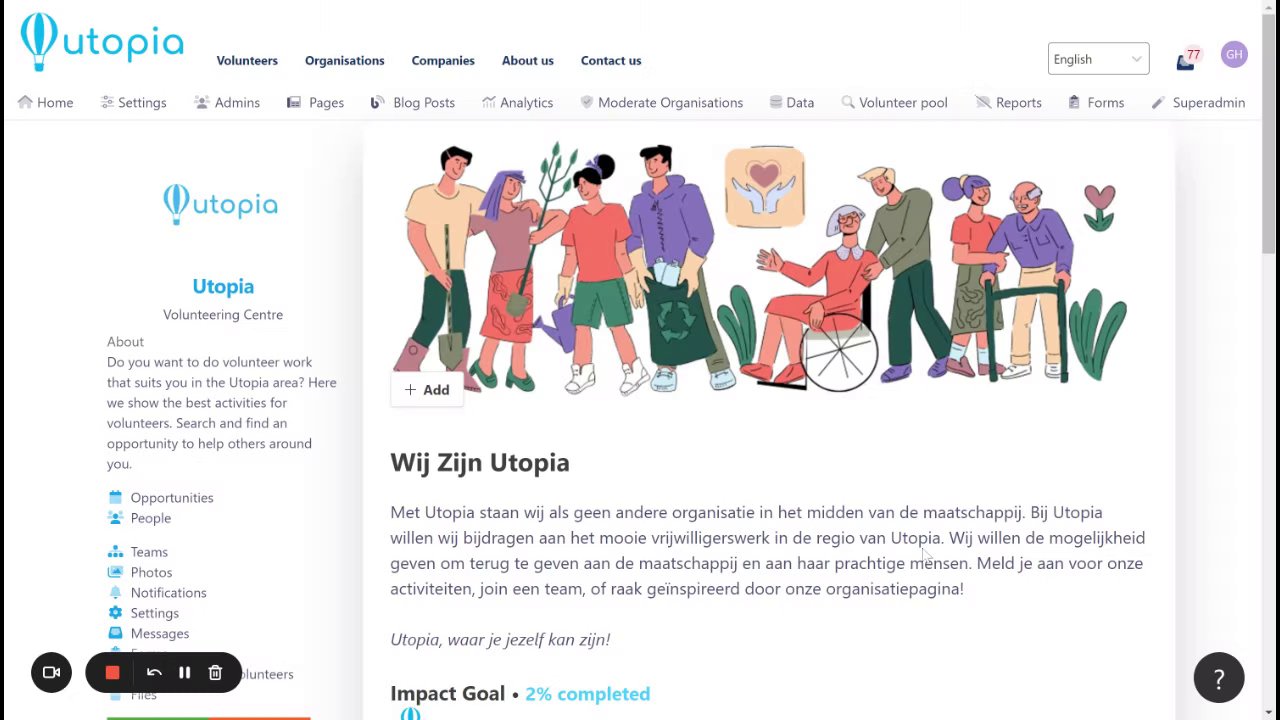Screen dimensions: 1280x720
Task: Go to Moderate Organisations
Action: click(661, 102)
